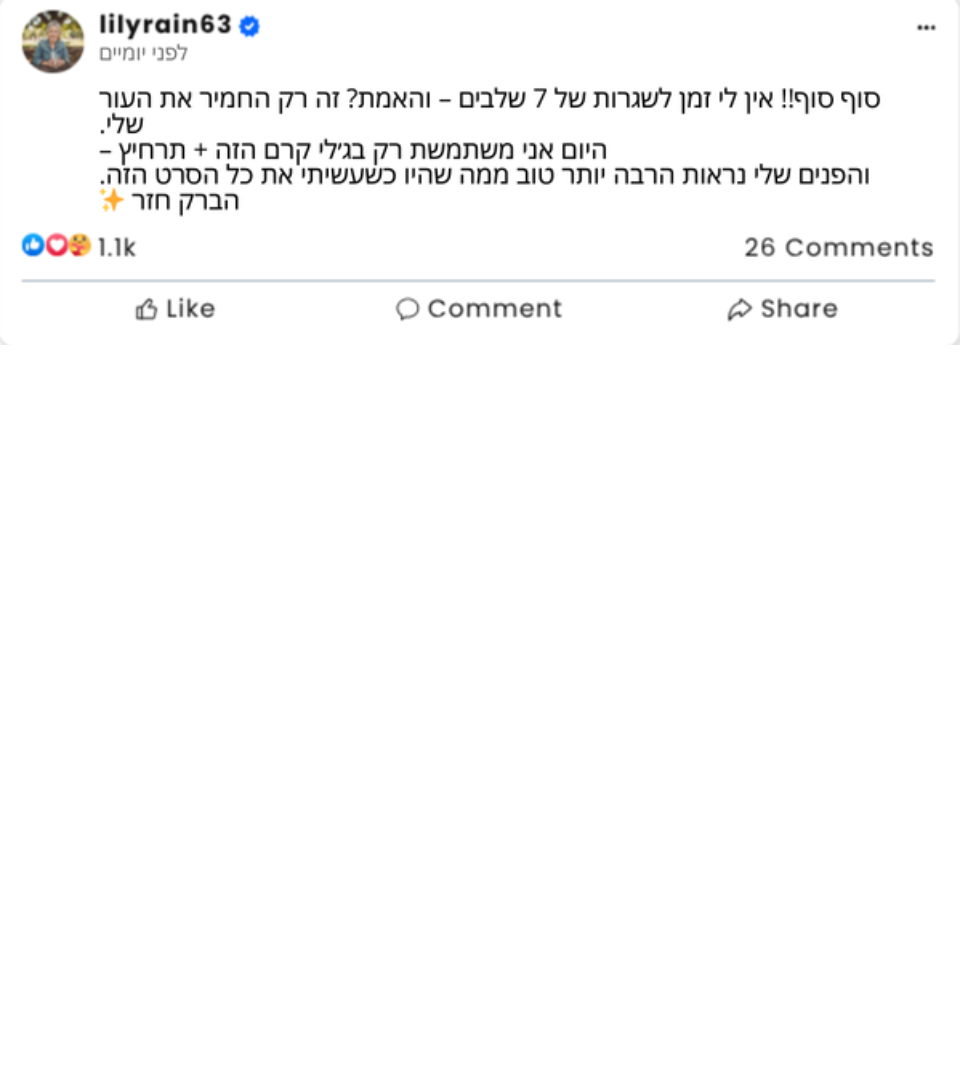Screen dimensions: 960x1088
Task: Click the post line starting "סוף סוף"
Action: [x=490, y=100]
